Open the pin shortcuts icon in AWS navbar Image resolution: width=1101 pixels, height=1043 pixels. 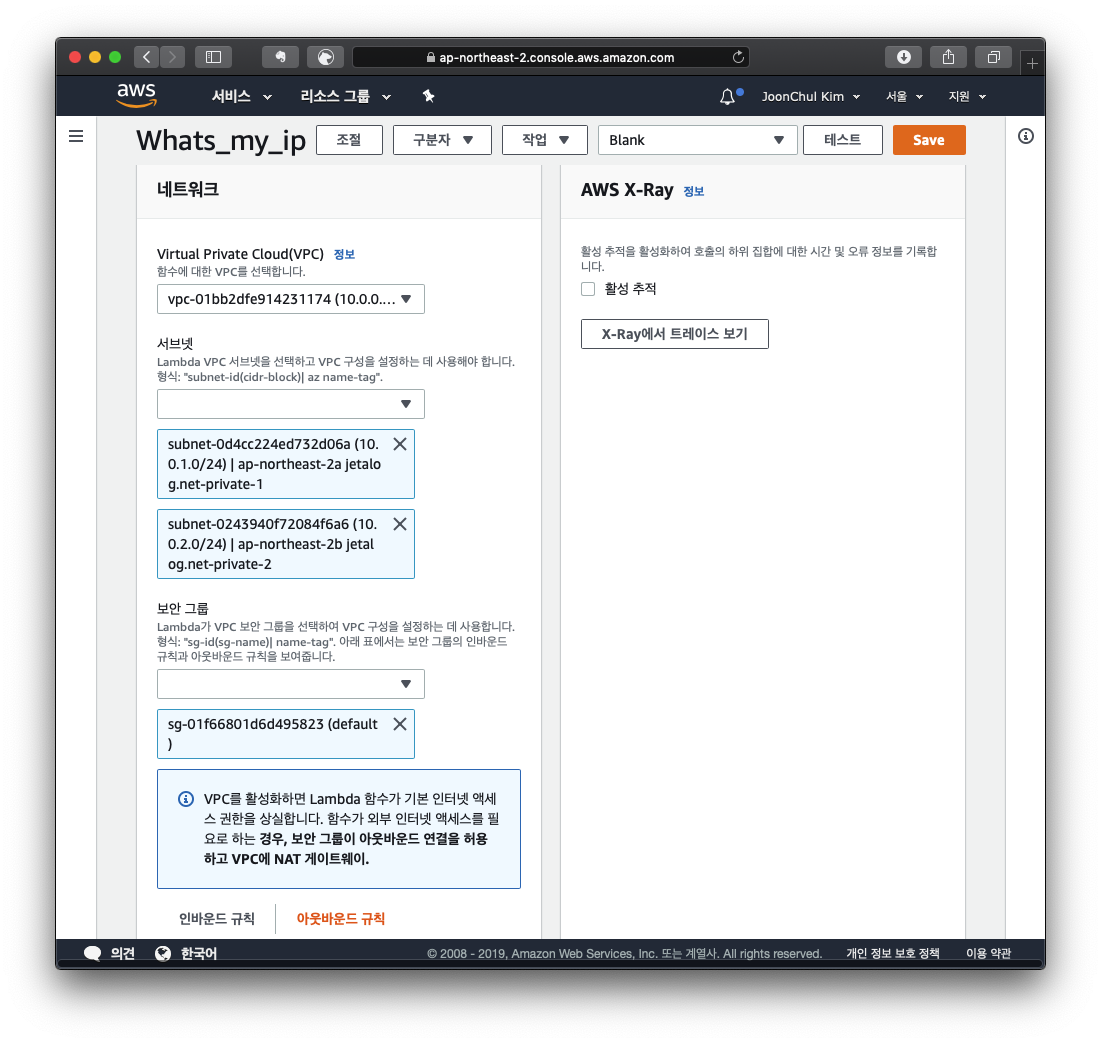coord(428,96)
